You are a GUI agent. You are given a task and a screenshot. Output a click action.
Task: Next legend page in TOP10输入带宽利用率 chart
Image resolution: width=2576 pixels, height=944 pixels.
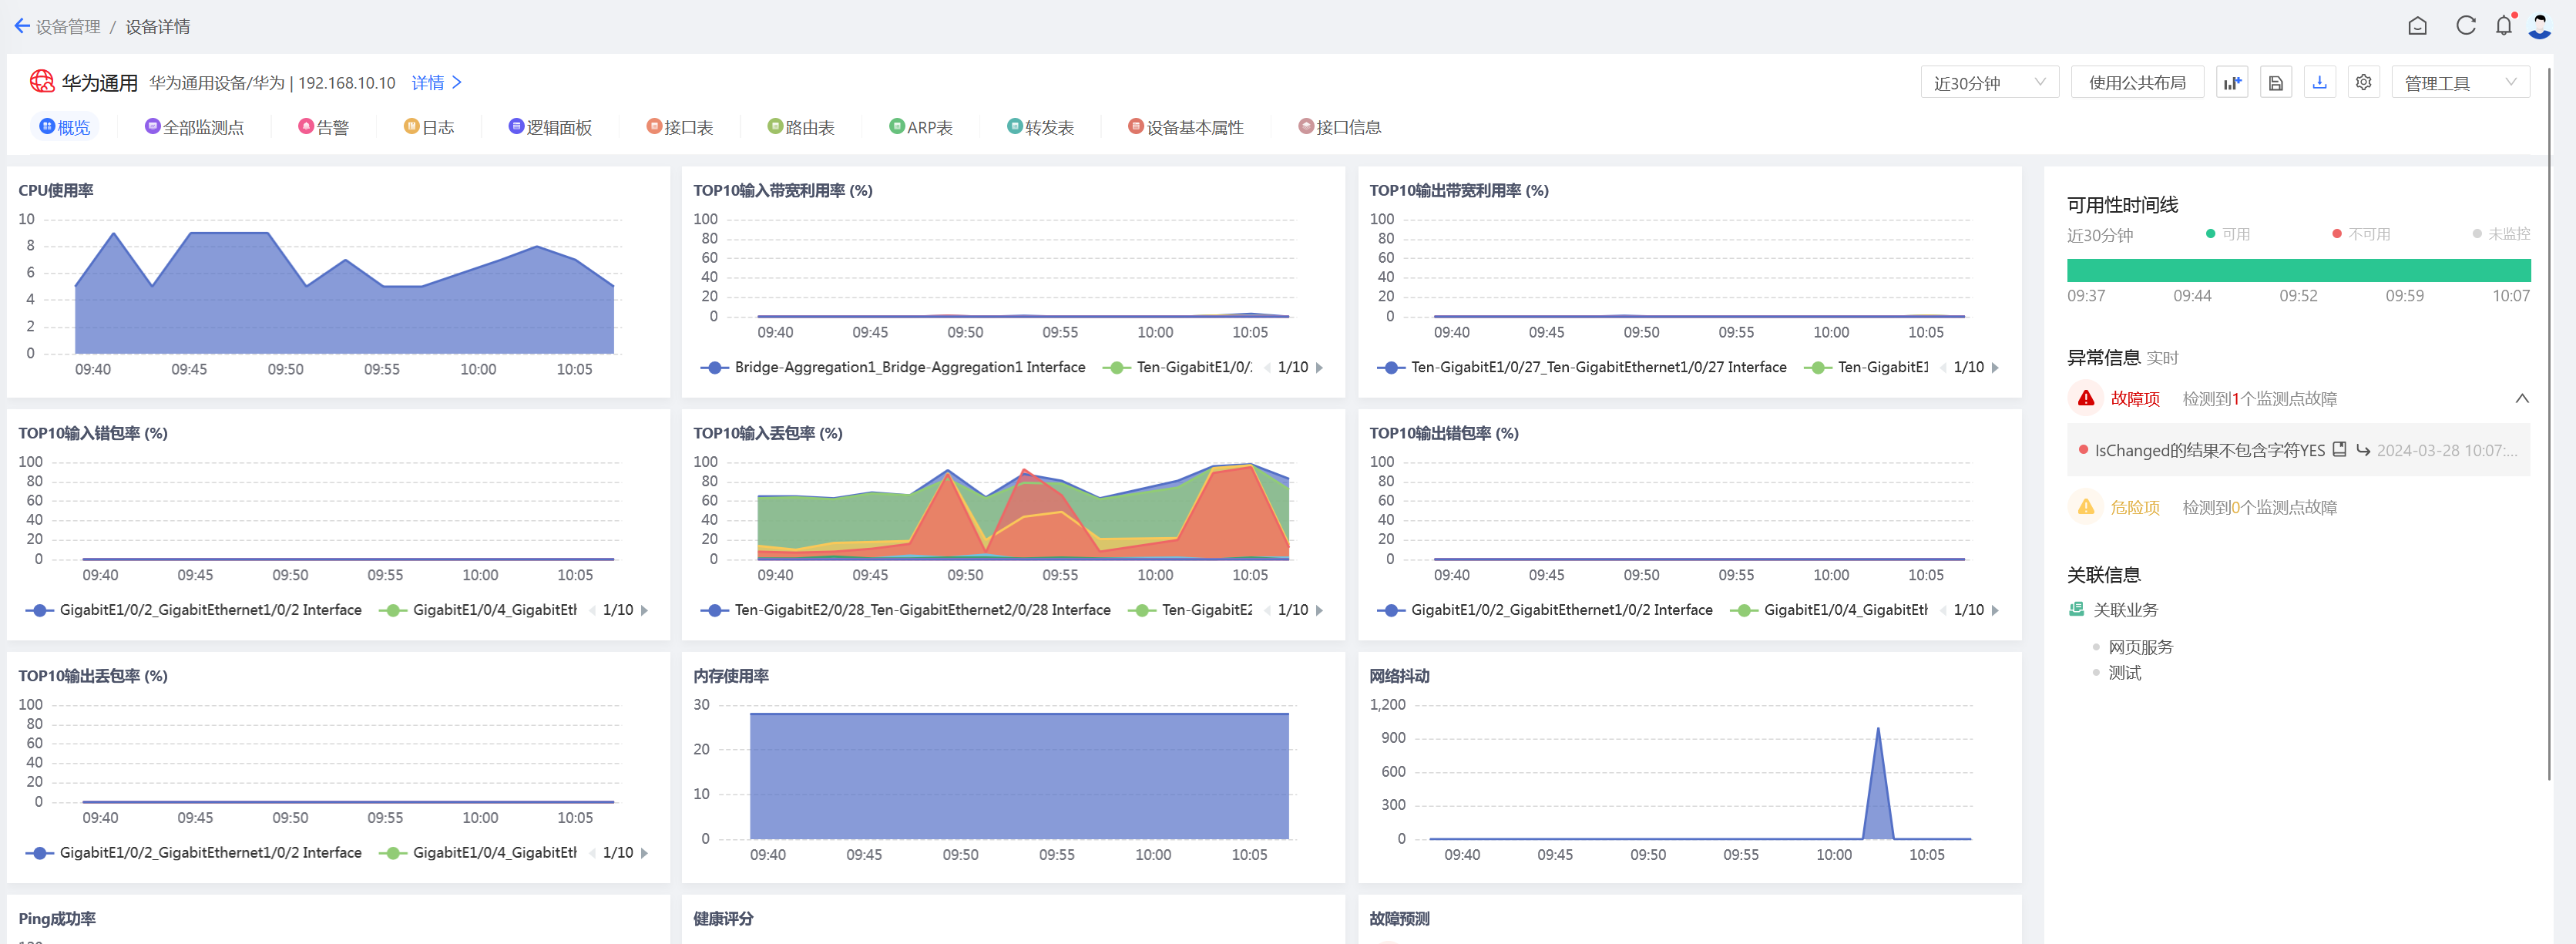click(1320, 368)
